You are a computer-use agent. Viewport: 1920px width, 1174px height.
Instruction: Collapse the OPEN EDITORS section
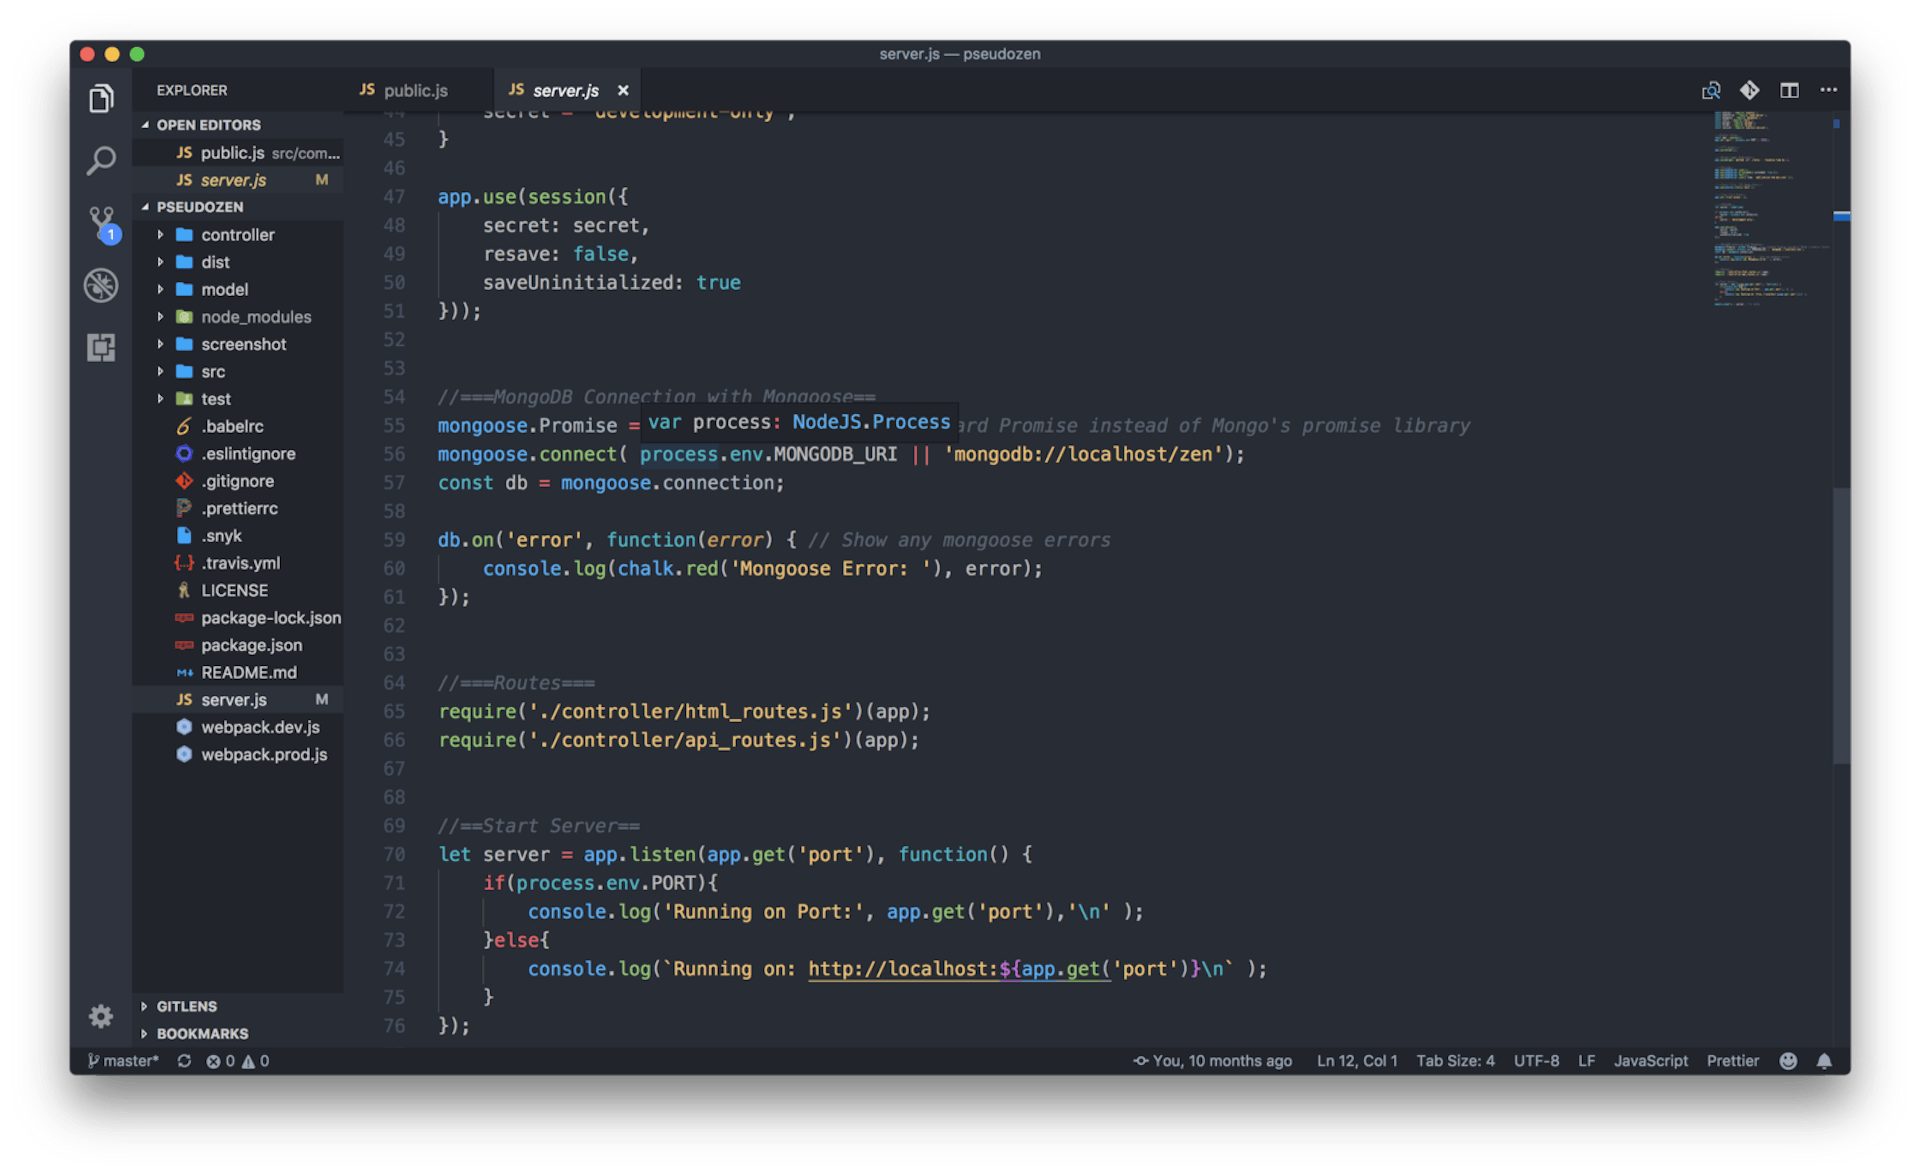tap(148, 124)
